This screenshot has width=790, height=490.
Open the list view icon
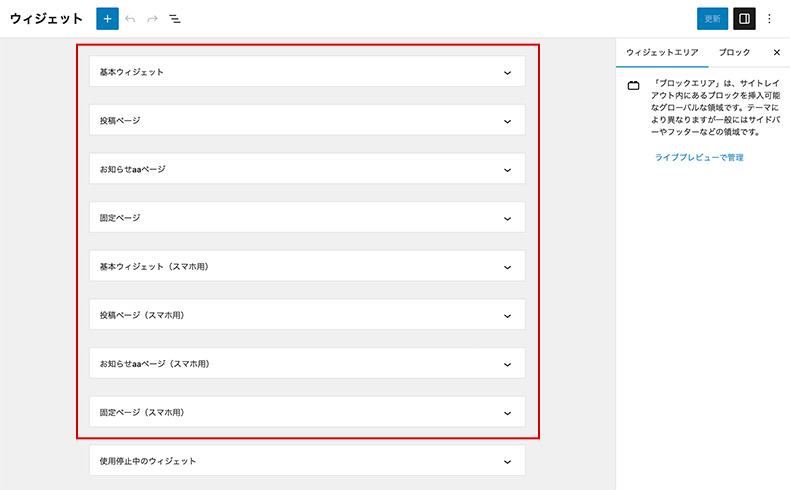(174, 18)
